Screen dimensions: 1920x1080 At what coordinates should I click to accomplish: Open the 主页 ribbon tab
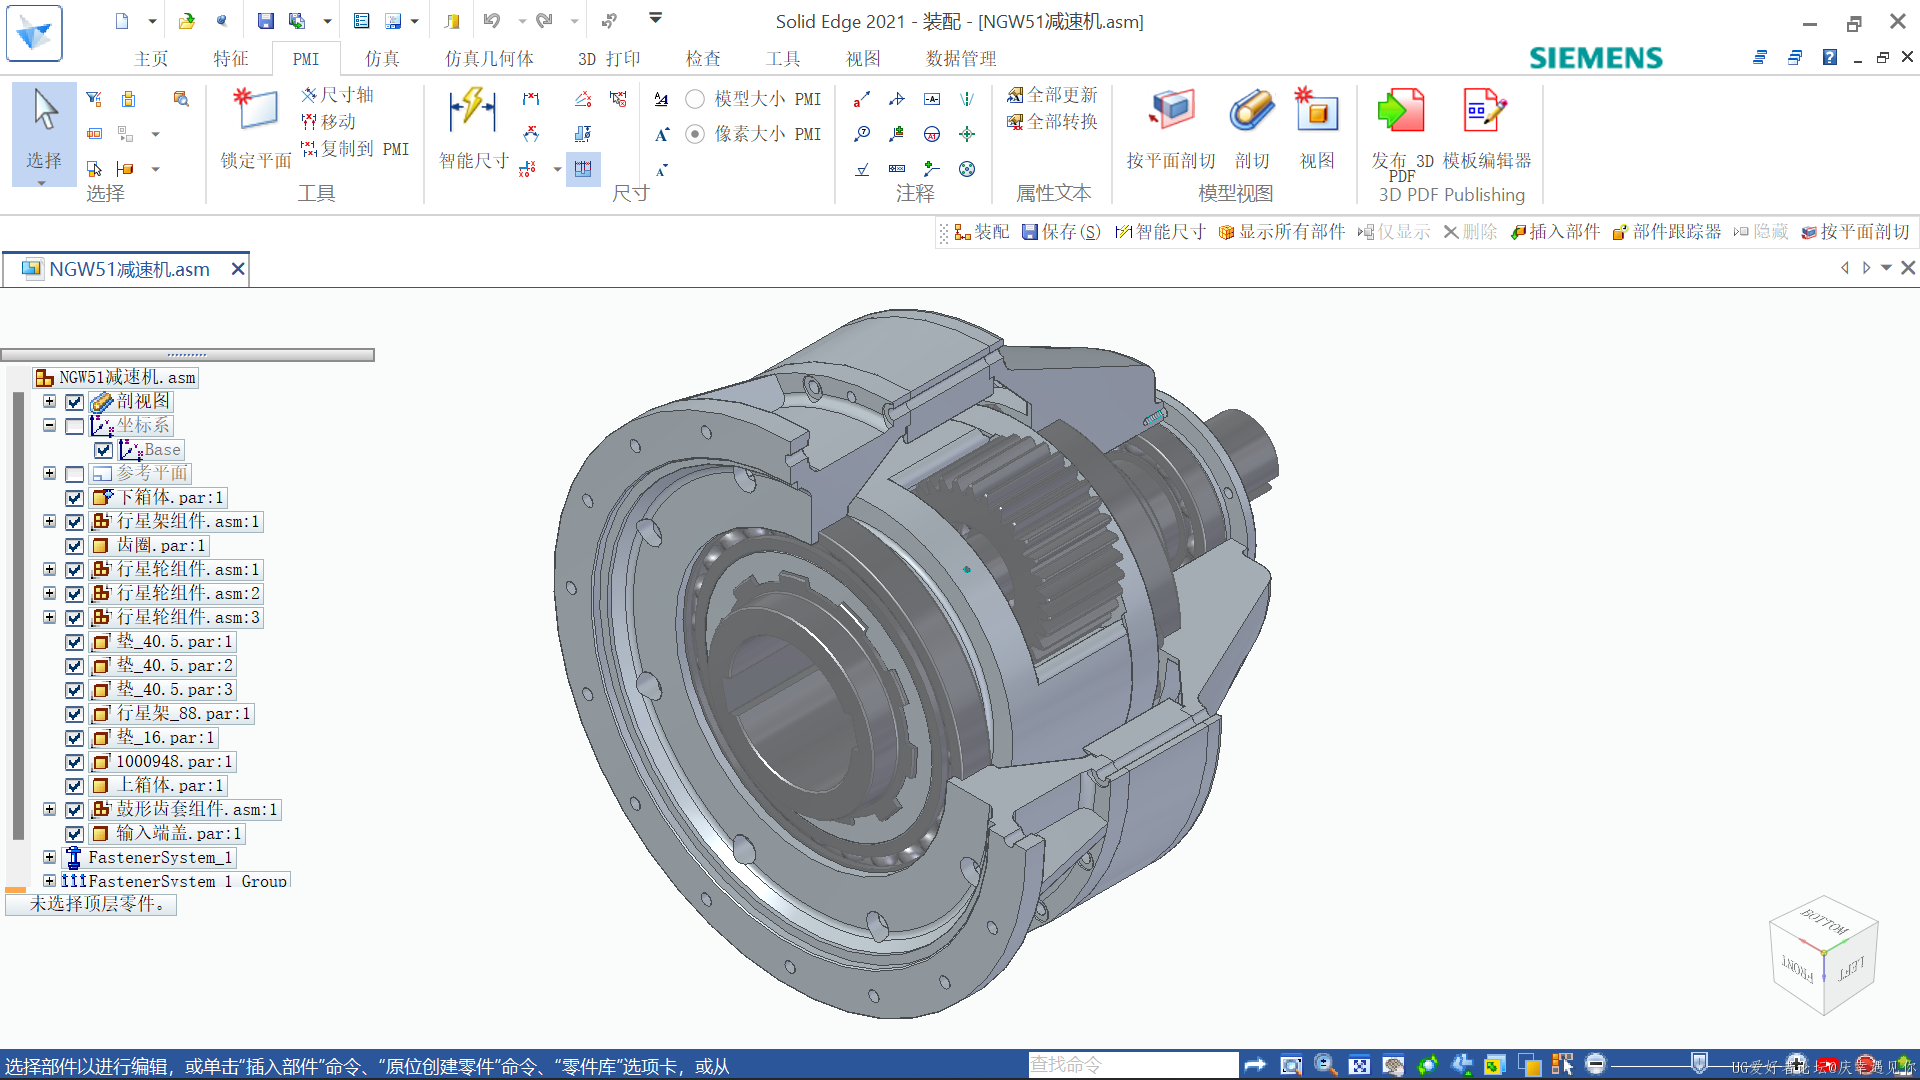pyautogui.click(x=151, y=59)
